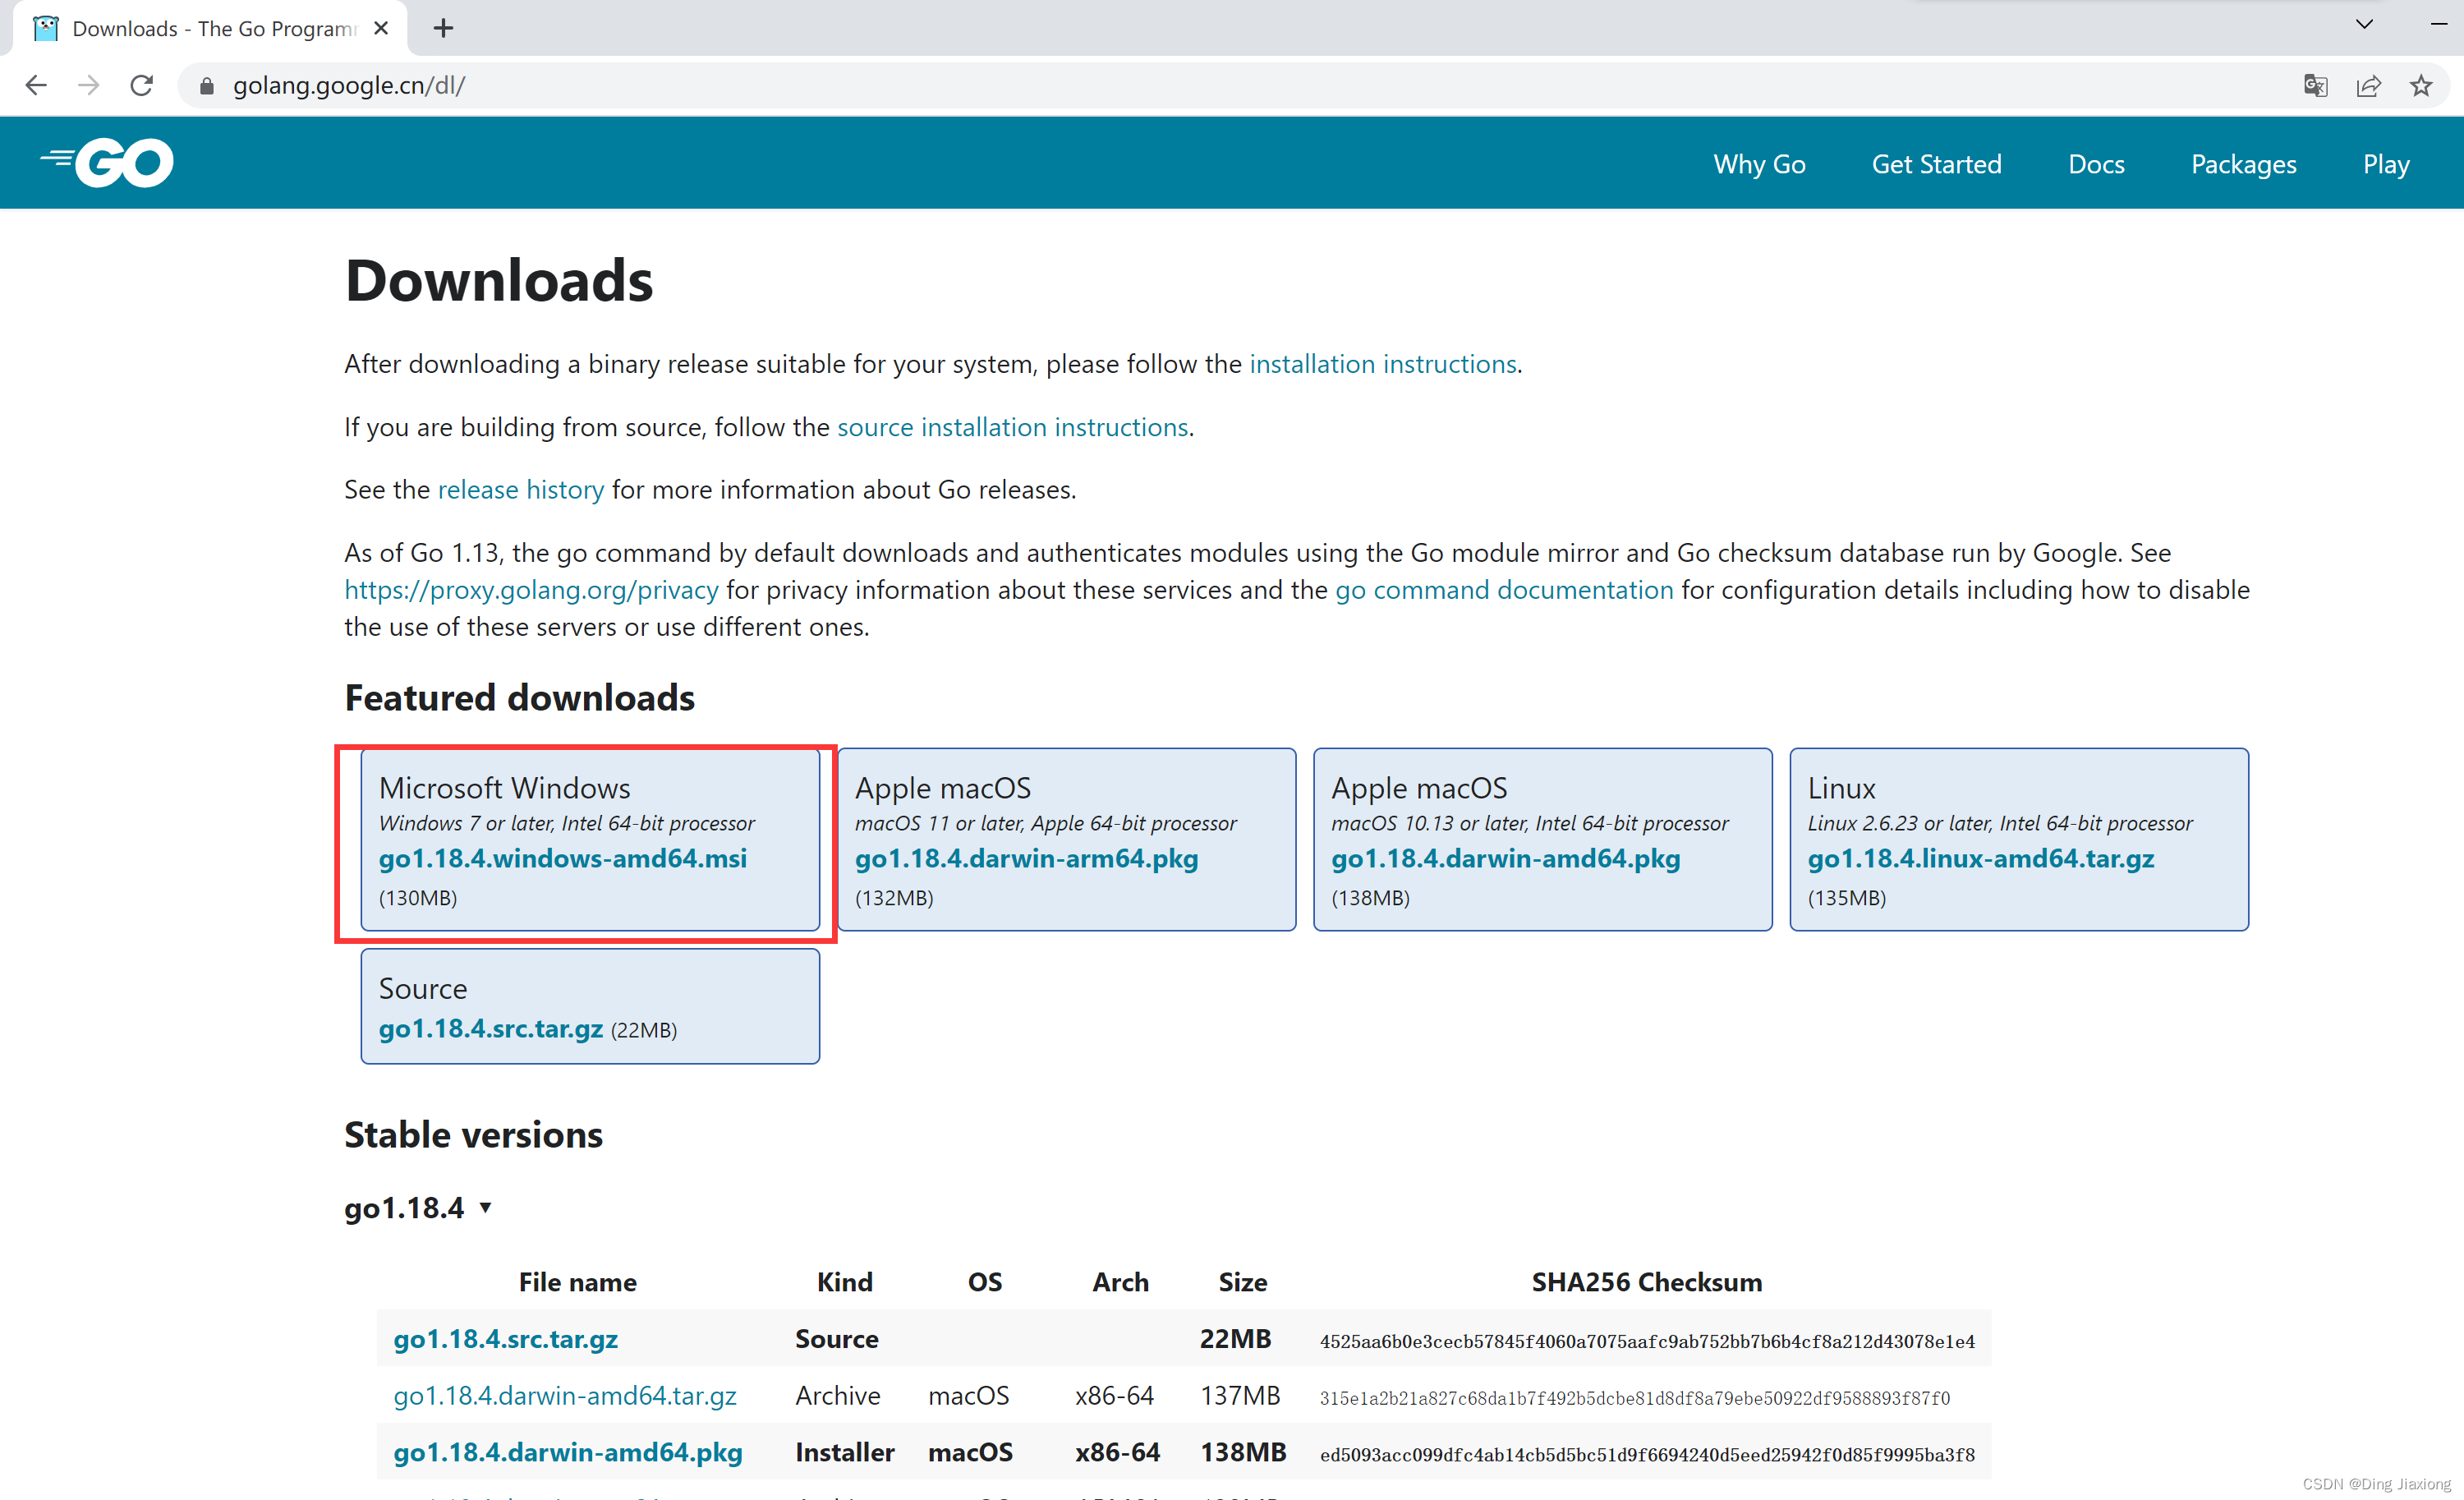Open the tab search chevron
This screenshot has width=2464, height=1500.
[2365, 24]
